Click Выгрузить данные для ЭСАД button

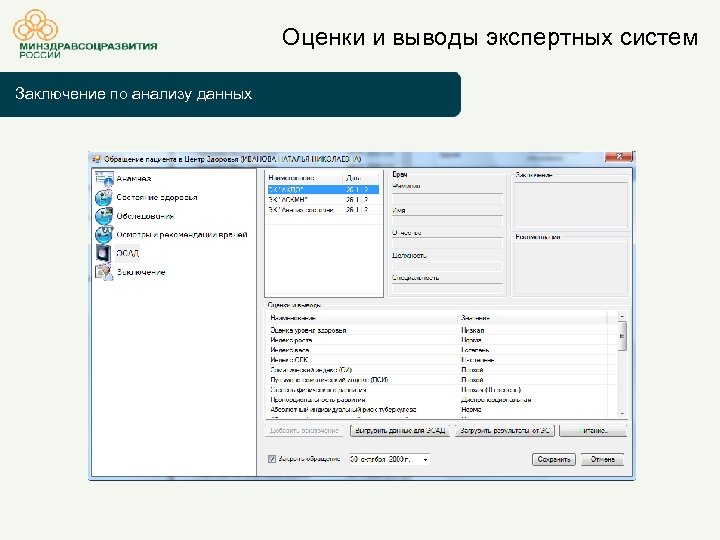click(x=400, y=431)
